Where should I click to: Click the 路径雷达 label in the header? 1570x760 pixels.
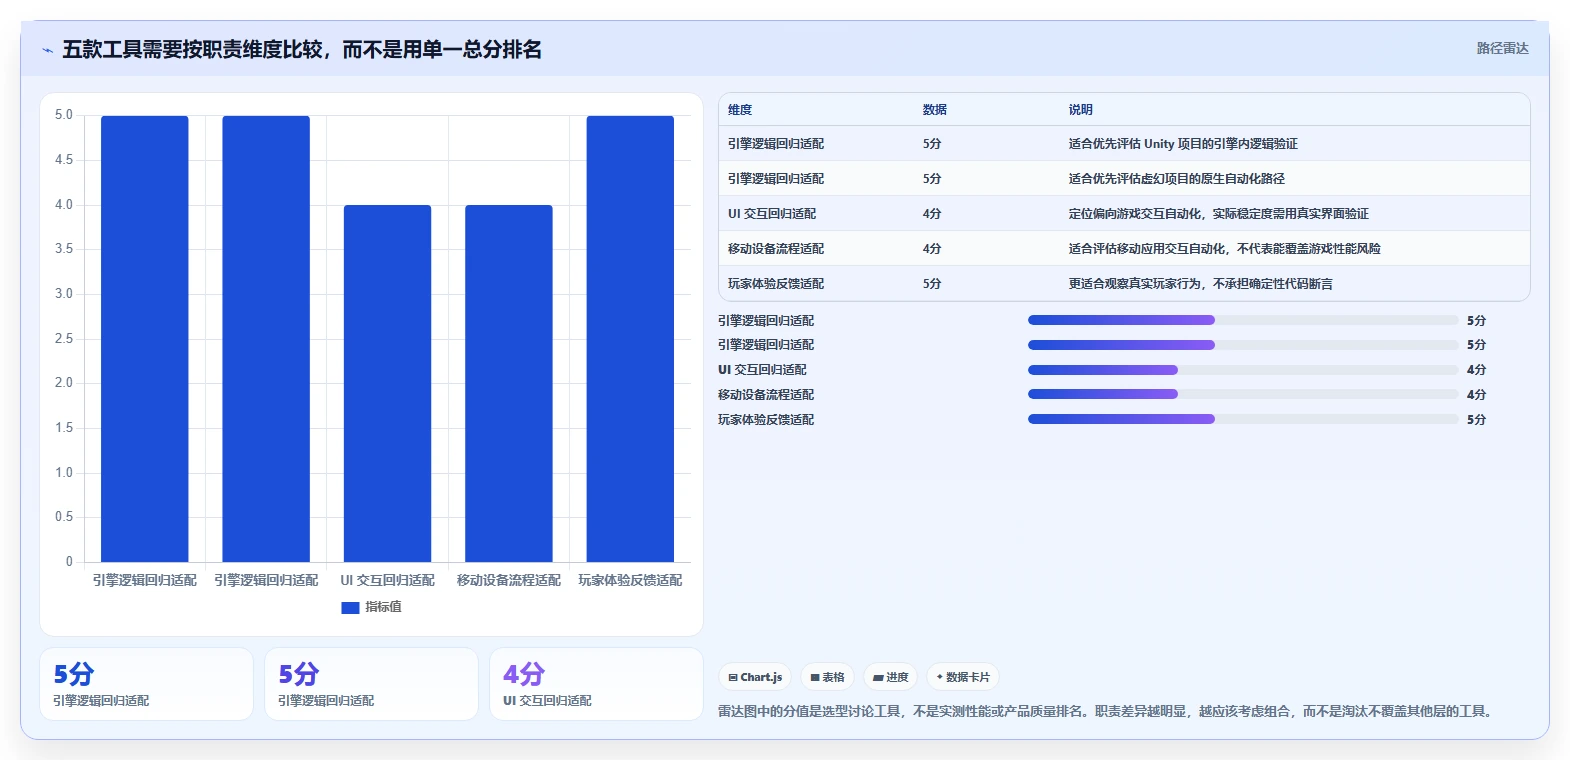[x=1502, y=48]
